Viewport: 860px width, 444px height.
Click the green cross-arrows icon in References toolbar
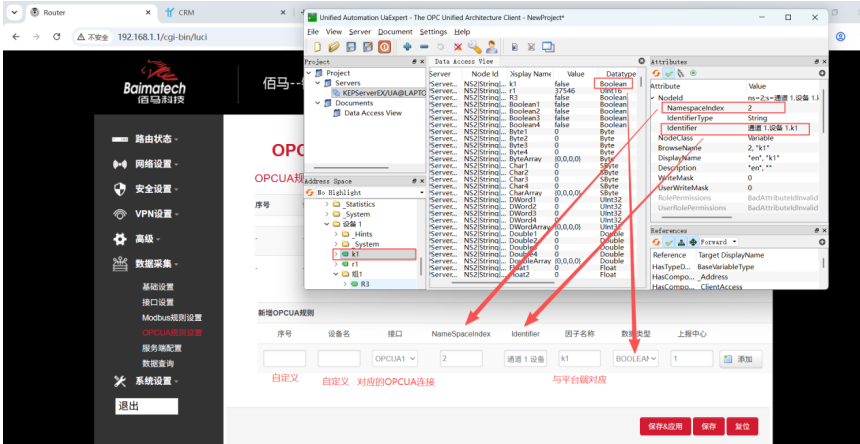coord(693,242)
